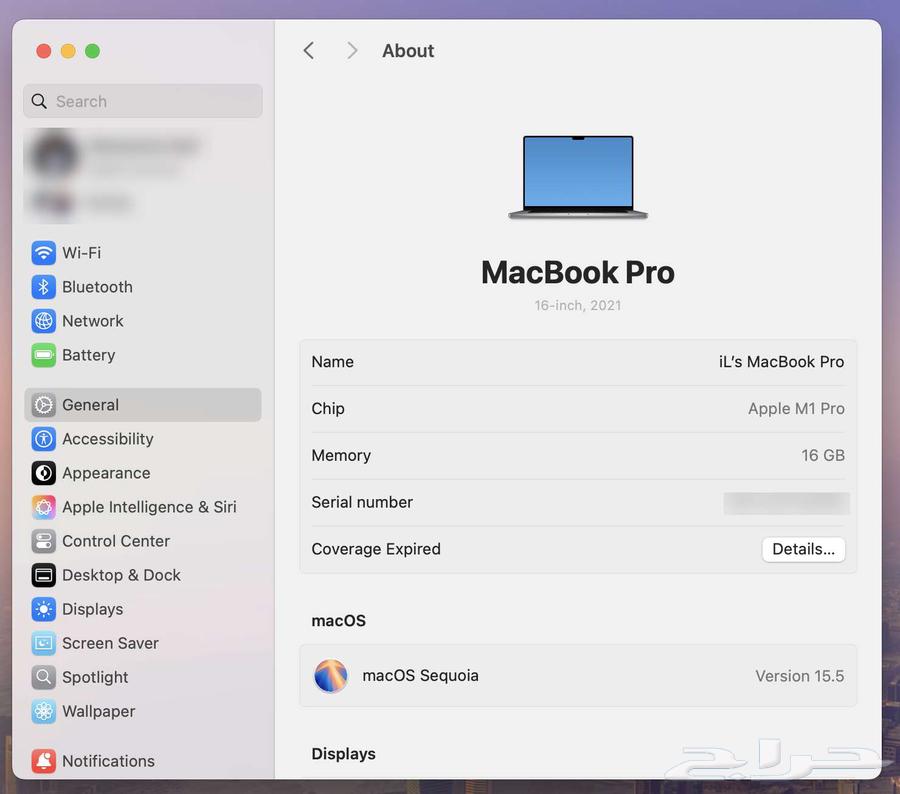This screenshot has height=794, width=900.
Task: Open the Network globe icon
Action: [x=43, y=321]
